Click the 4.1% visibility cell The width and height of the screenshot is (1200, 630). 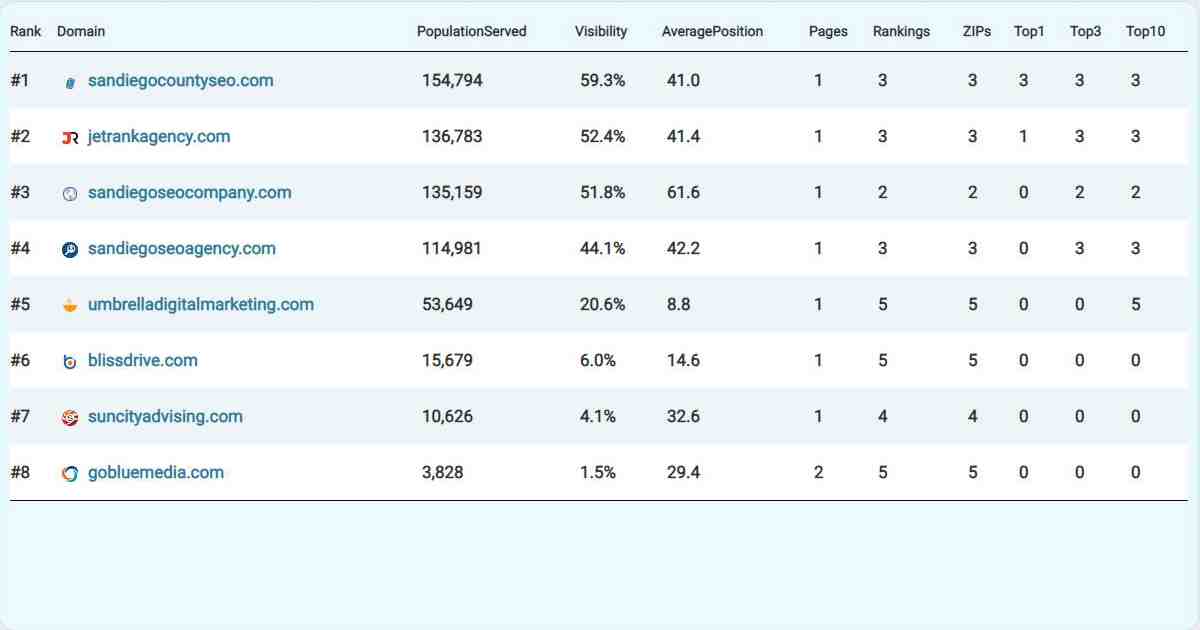(598, 417)
